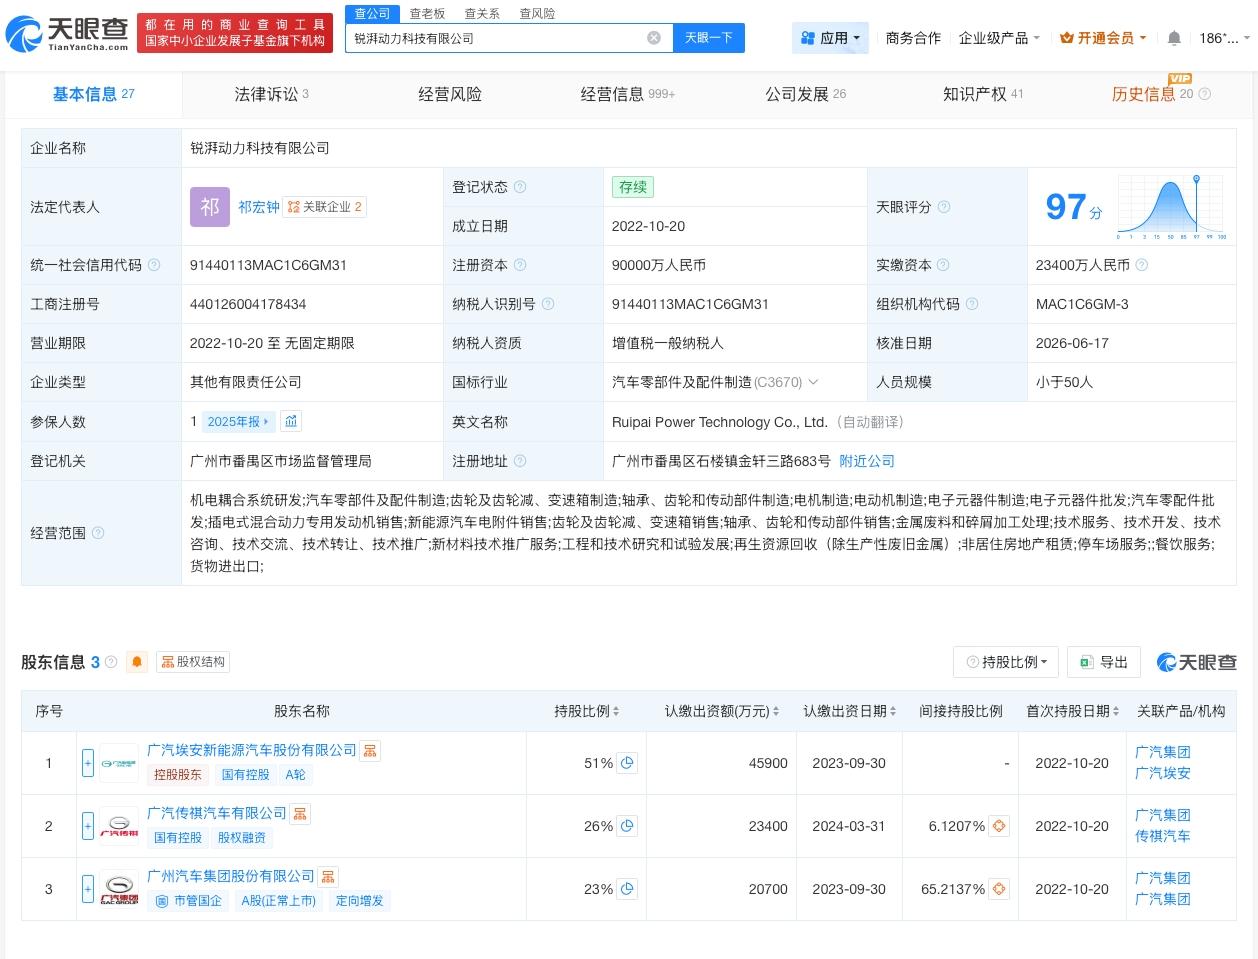Open pie chart icon for 23% share
The image size is (1258, 959).
pyautogui.click(x=627, y=889)
